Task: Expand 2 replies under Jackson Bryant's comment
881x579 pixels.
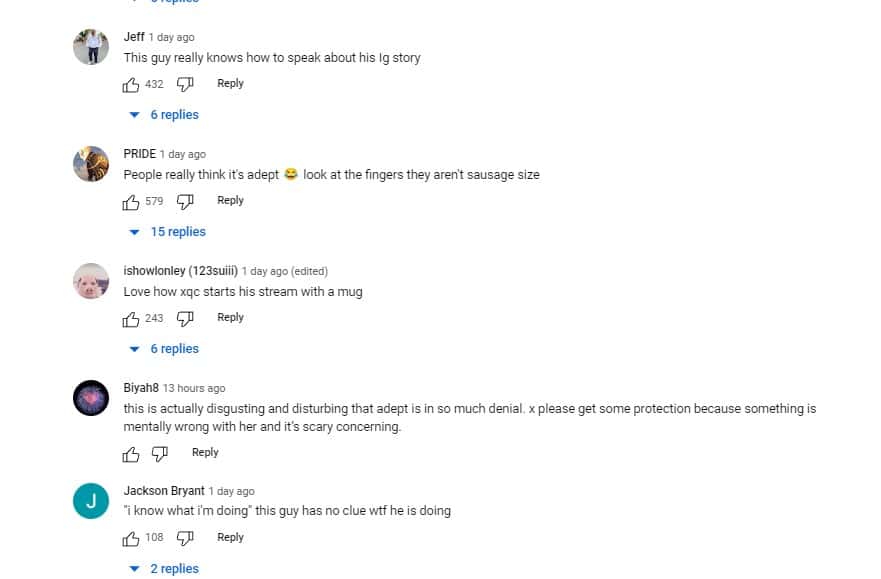Action: coord(166,569)
